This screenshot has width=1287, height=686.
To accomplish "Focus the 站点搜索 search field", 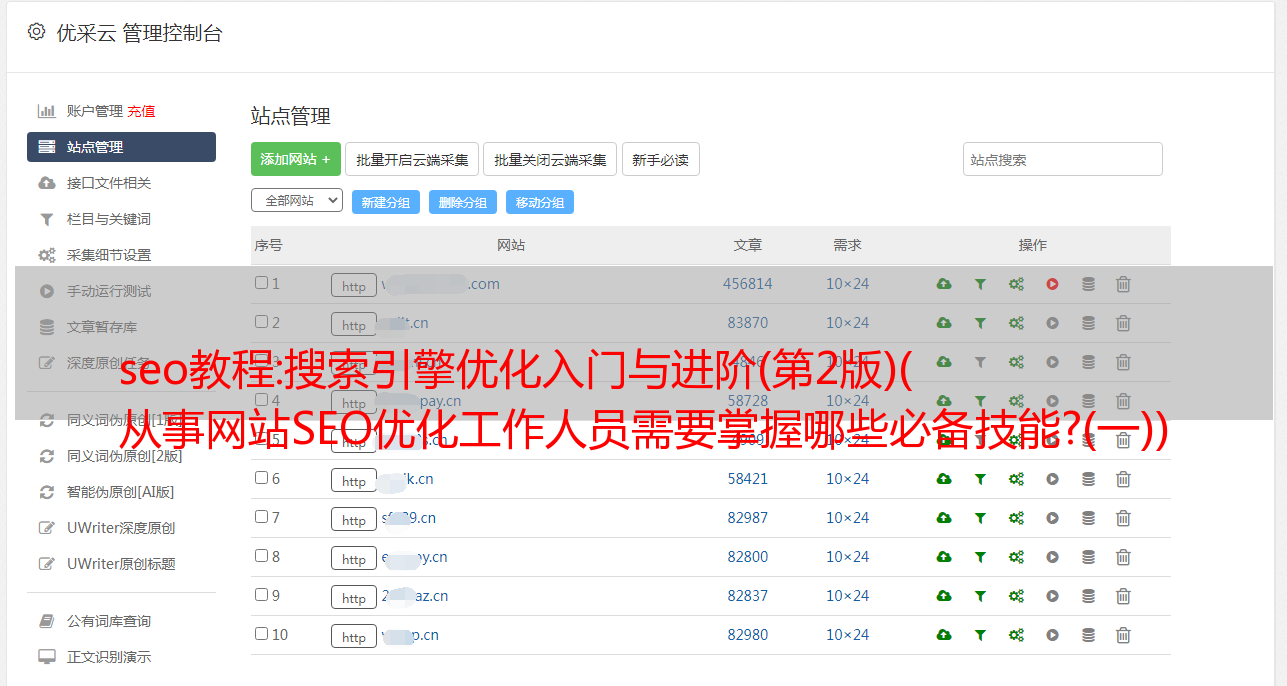I will [x=1063, y=159].
